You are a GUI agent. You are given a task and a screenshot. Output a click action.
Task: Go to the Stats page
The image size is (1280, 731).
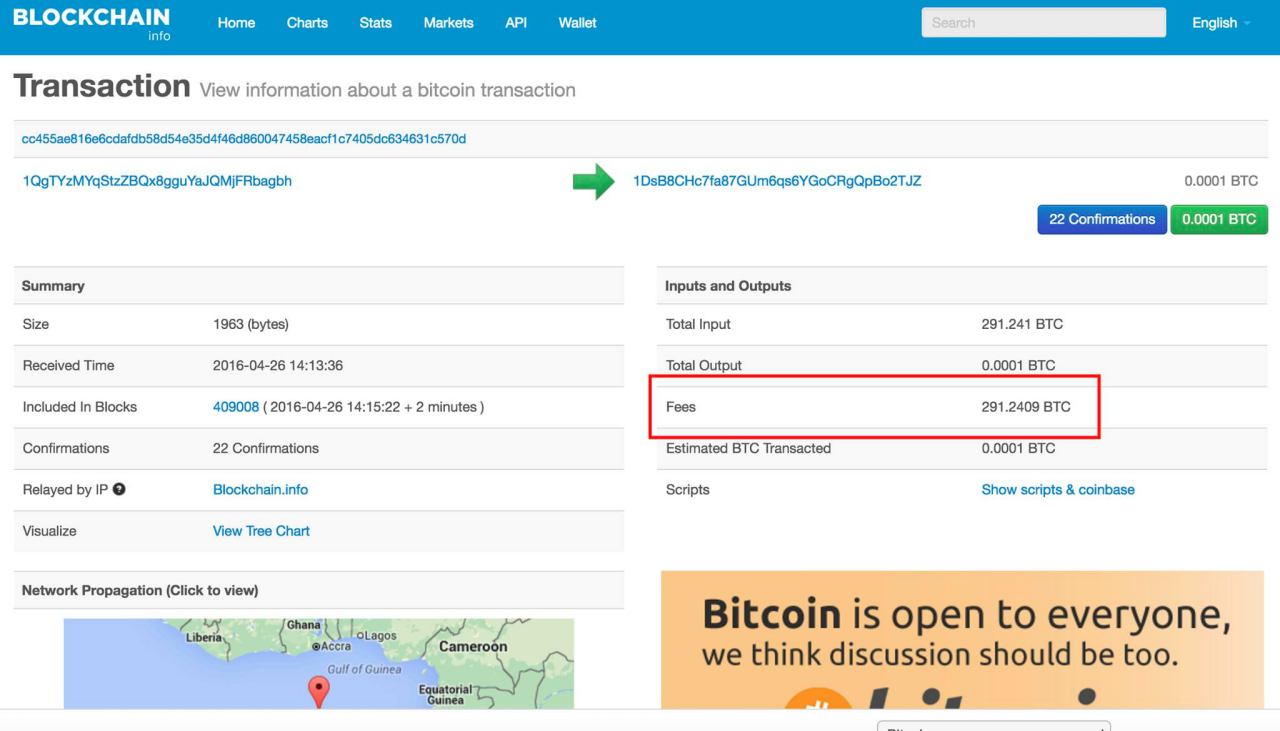click(x=375, y=23)
